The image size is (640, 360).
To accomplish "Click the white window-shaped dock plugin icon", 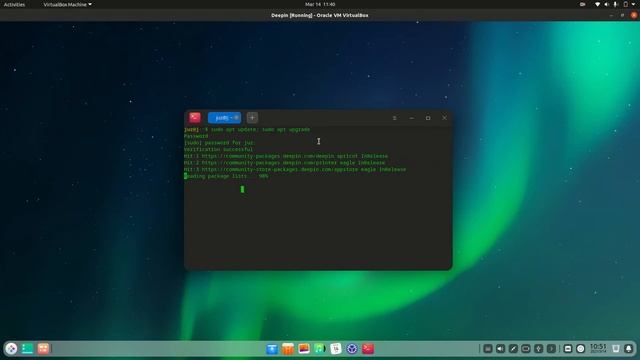I will (568, 349).
